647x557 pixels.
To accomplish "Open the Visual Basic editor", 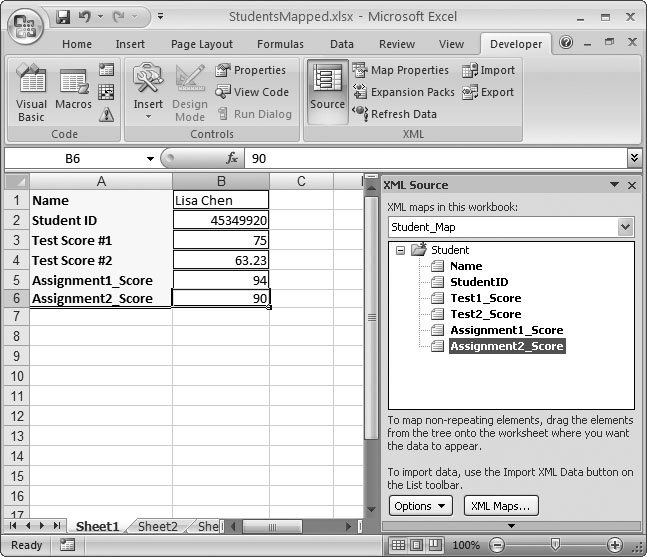I will coord(31,95).
